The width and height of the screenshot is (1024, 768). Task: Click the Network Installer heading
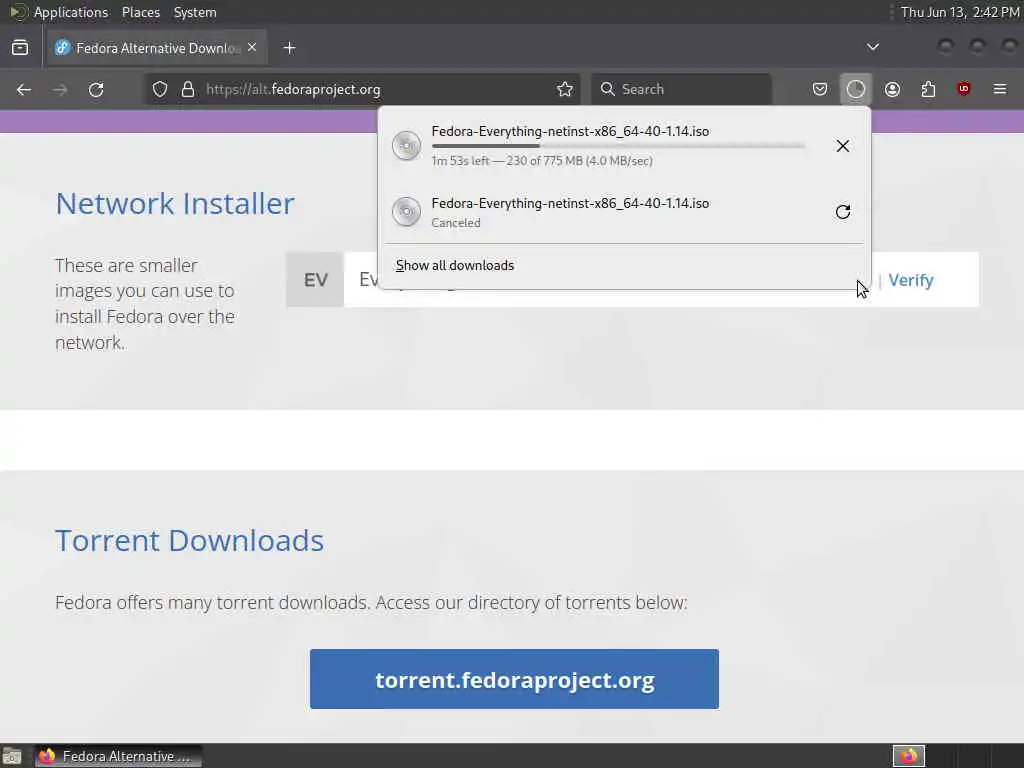(x=175, y=203)
